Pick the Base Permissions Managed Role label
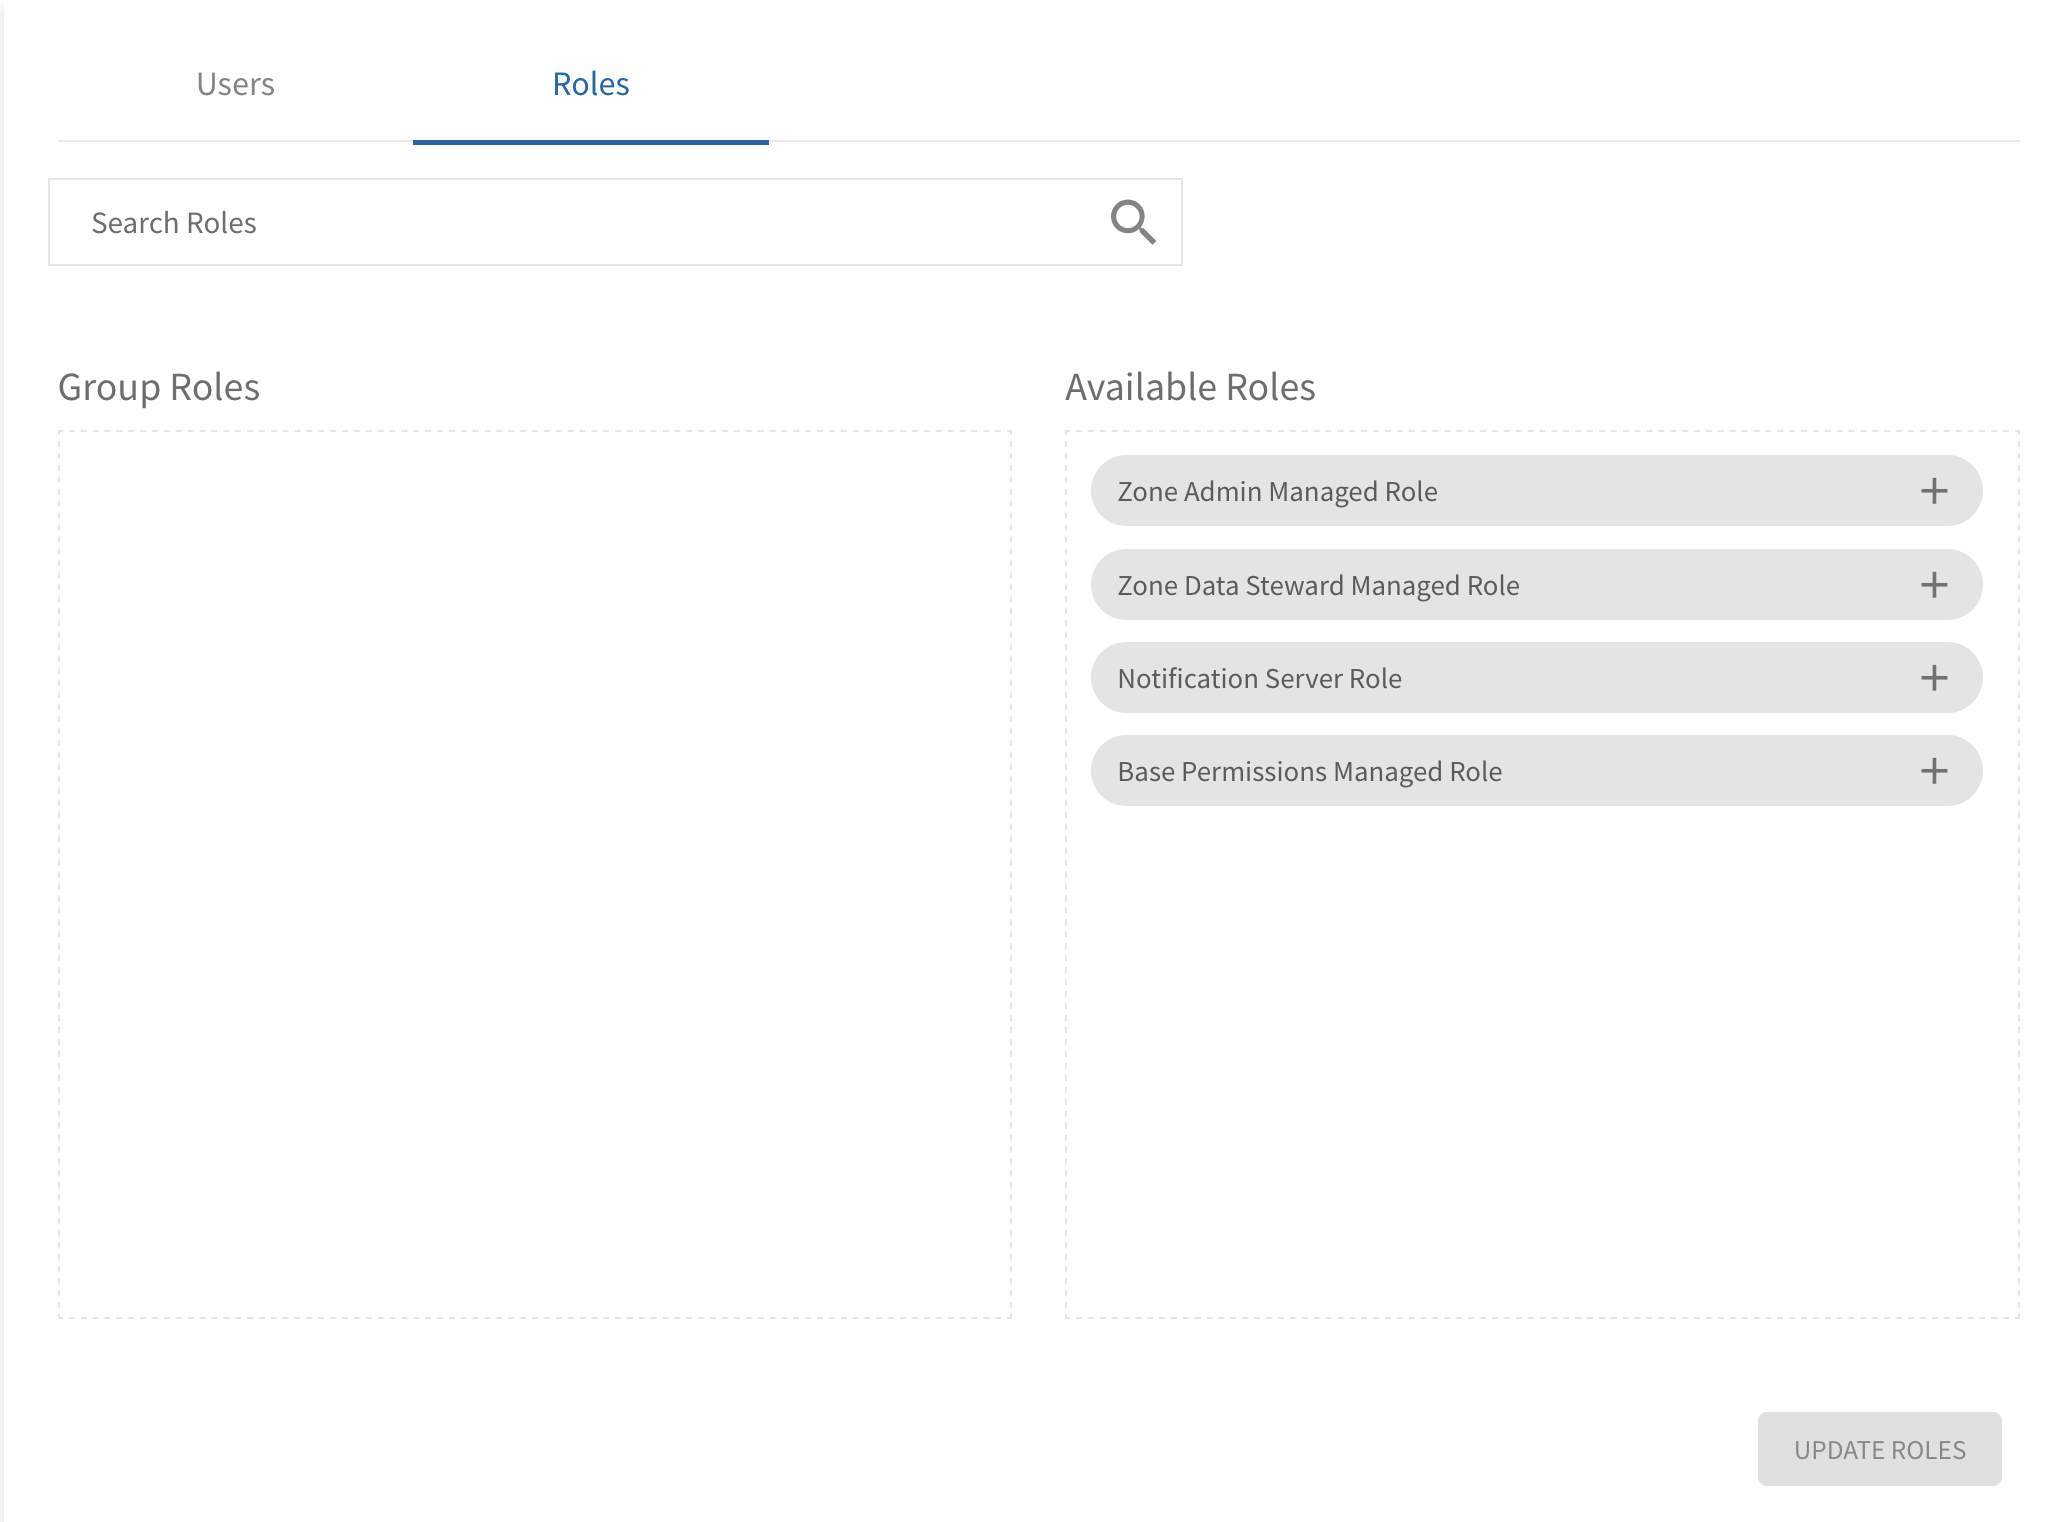Viewport: 2072px width, 1522px height. pos(1309,771)
